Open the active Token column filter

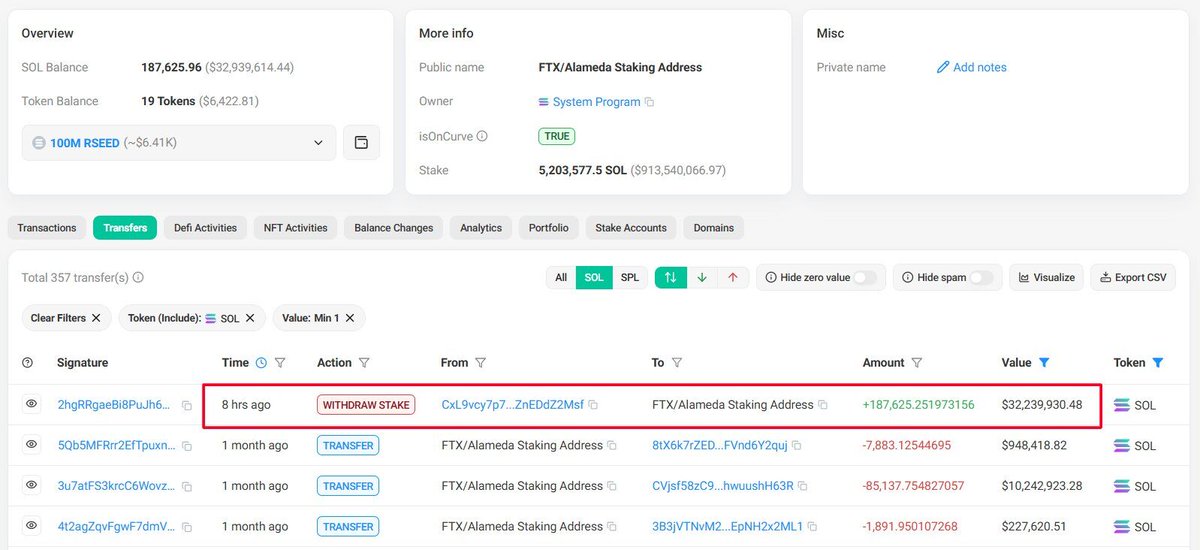[x=1158, y=363]
